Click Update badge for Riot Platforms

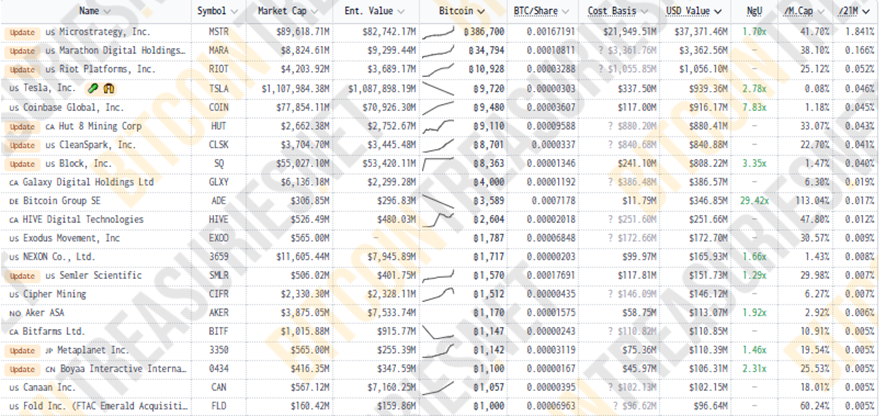(22, 70)
